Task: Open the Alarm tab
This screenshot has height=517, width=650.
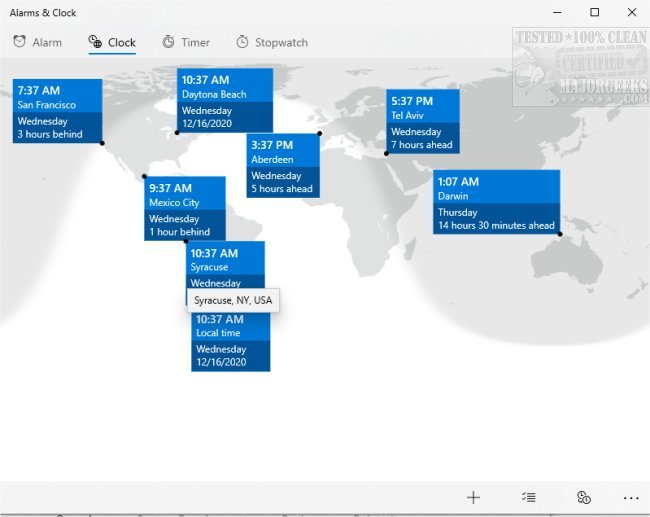Action: pos(37,42)
